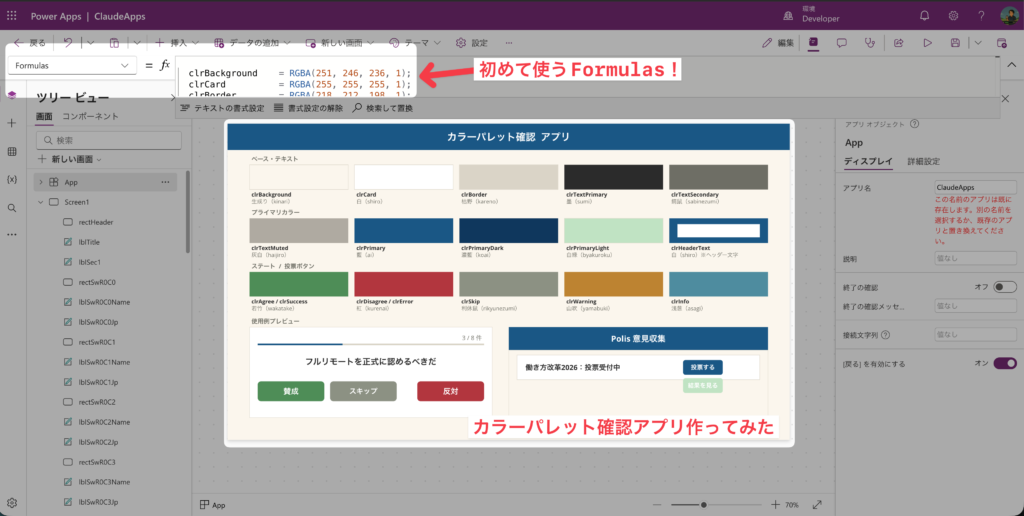Open notifications bell in the header
This screenshot has width=1024, height=516.
pyautogui.click(x=924, y=16)
